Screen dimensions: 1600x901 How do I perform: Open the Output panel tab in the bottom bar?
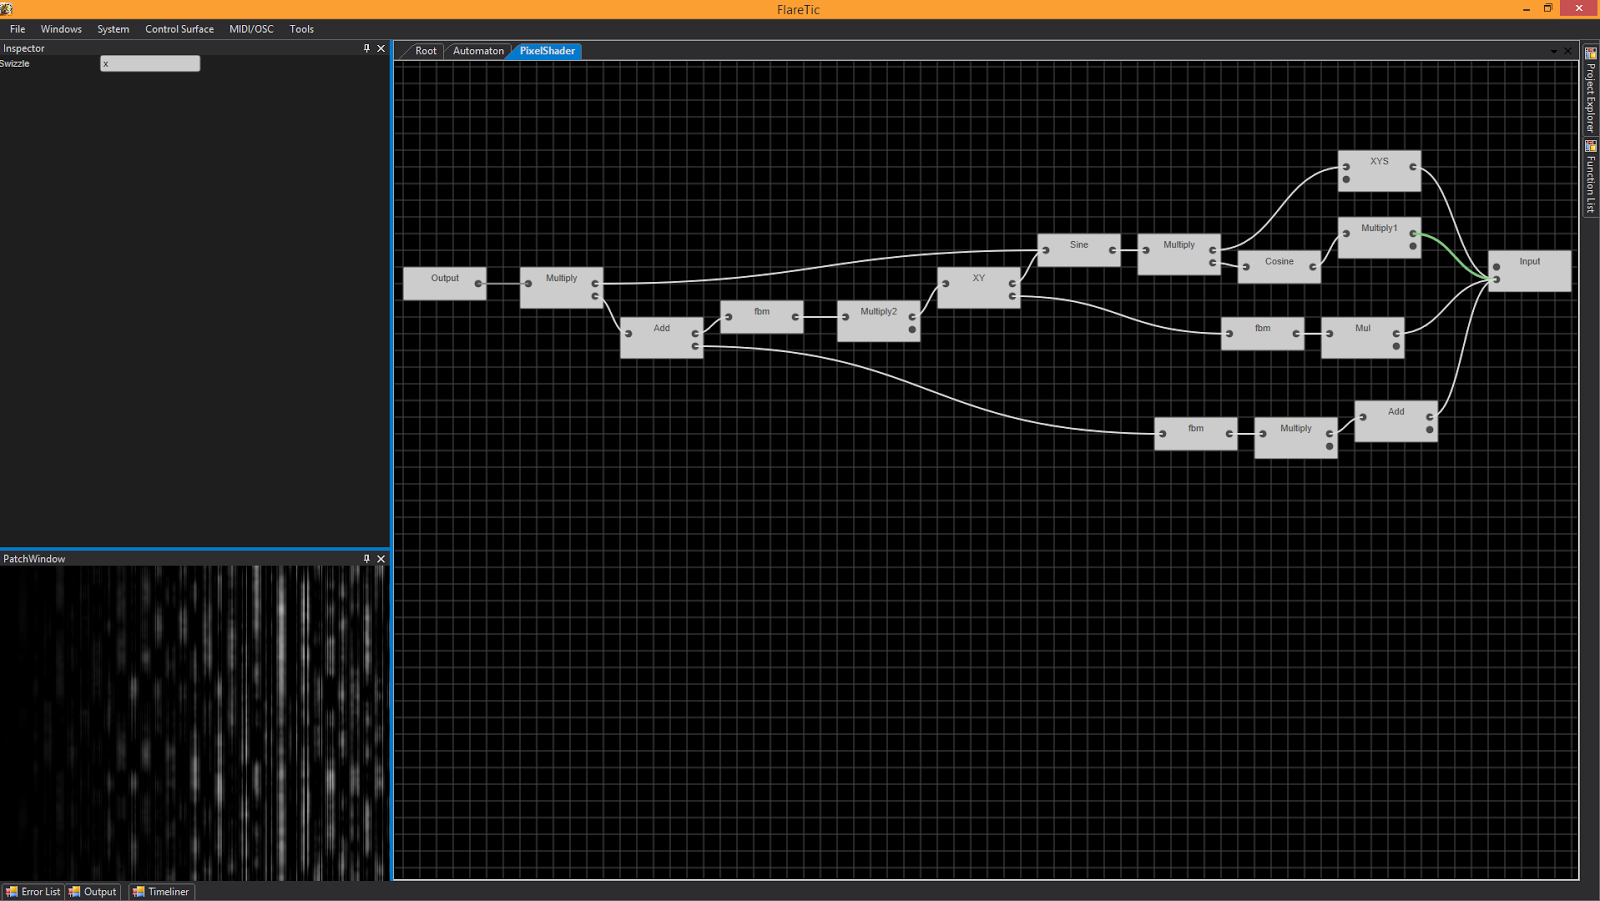click(x=92, y=892)
